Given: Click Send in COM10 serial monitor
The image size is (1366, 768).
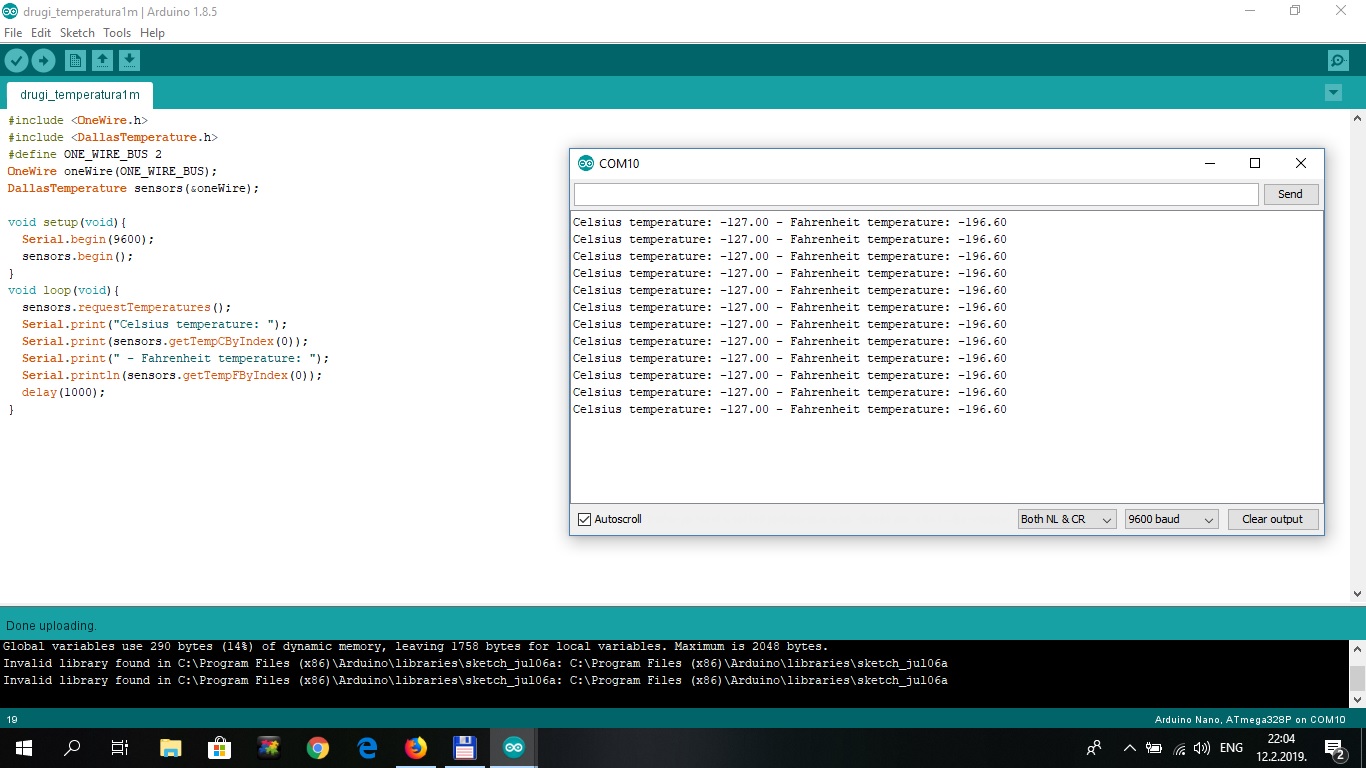Looking at the screenshot, I should click(1291, 194).
